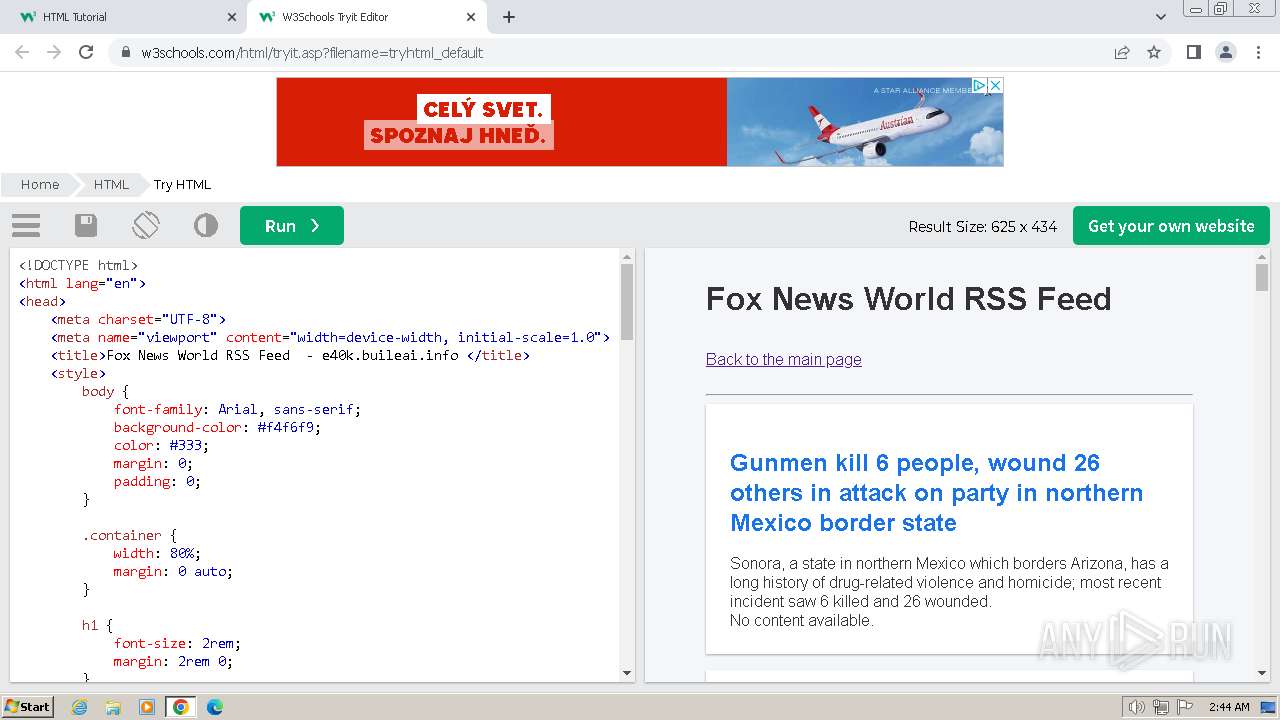Click the result pane scroll up arrow

tap(1262, 257)
